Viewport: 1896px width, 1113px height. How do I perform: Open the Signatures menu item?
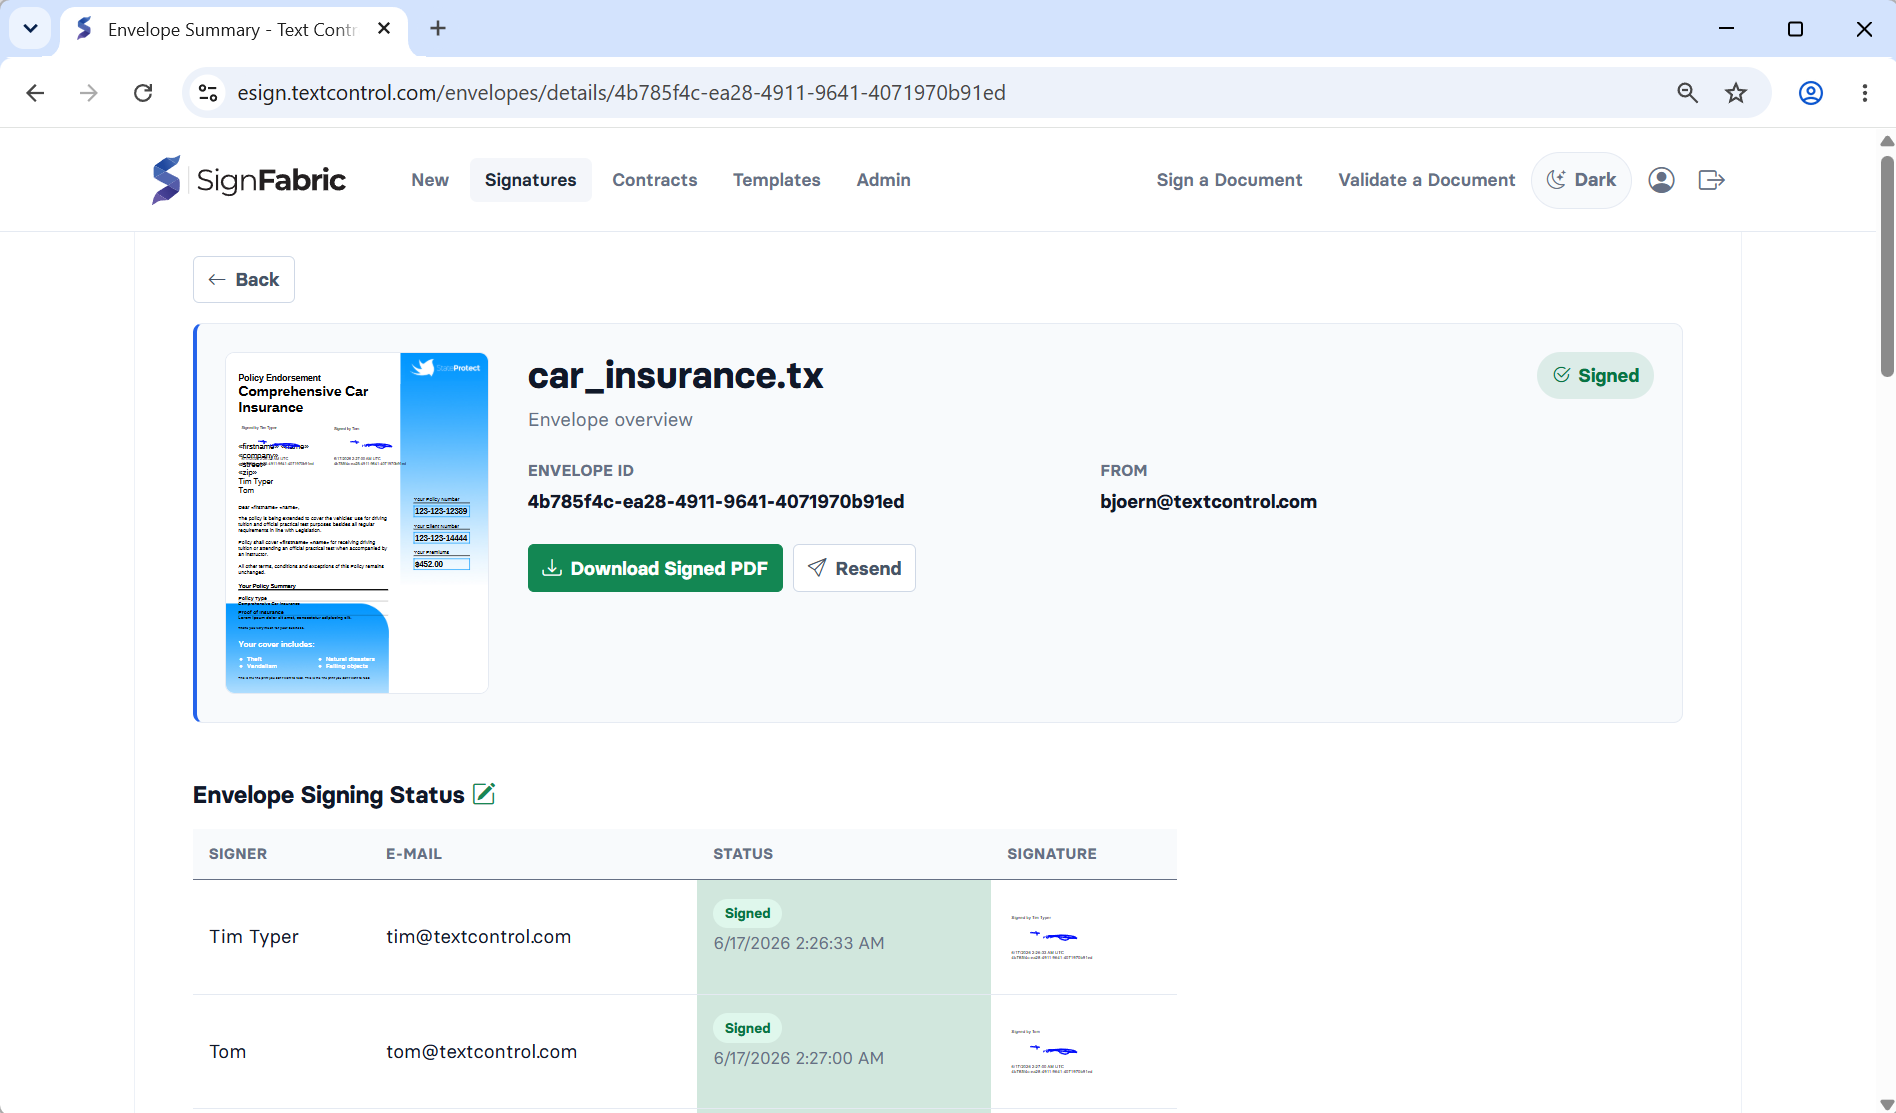[531, 180]
